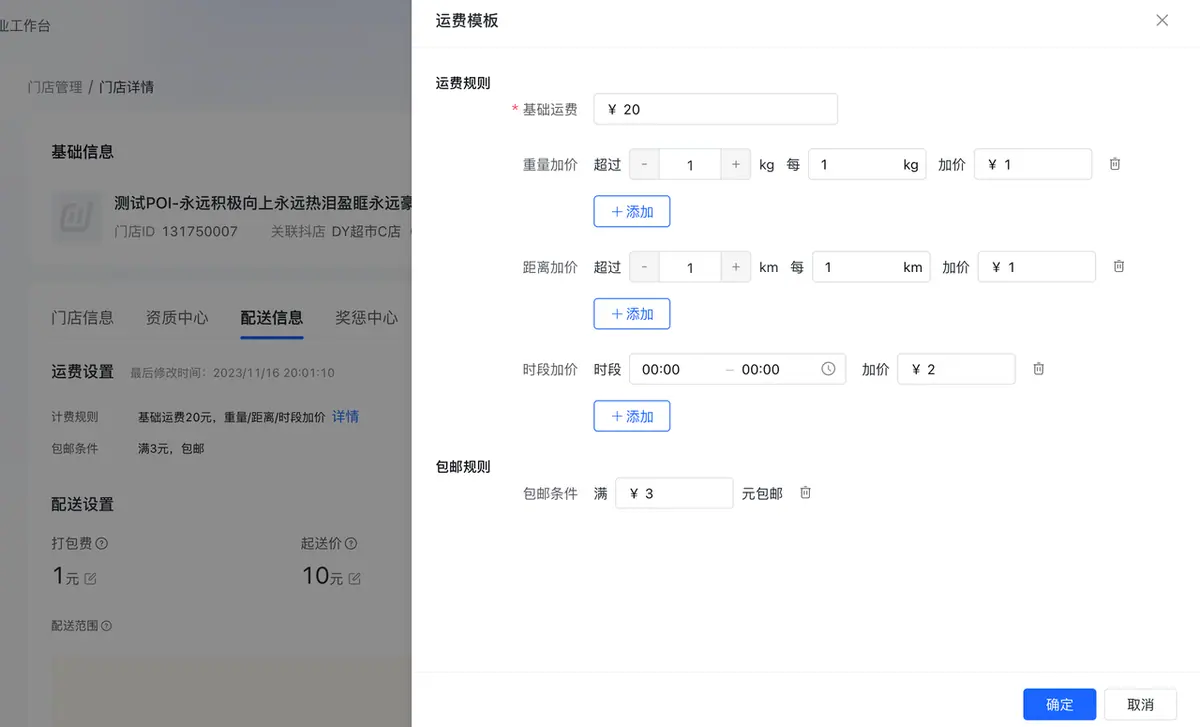Image resolution: width=1200 pixels, height=727 pixels.
Task: Confirm the template with 确定
Action: click(x=1060, y=705)
